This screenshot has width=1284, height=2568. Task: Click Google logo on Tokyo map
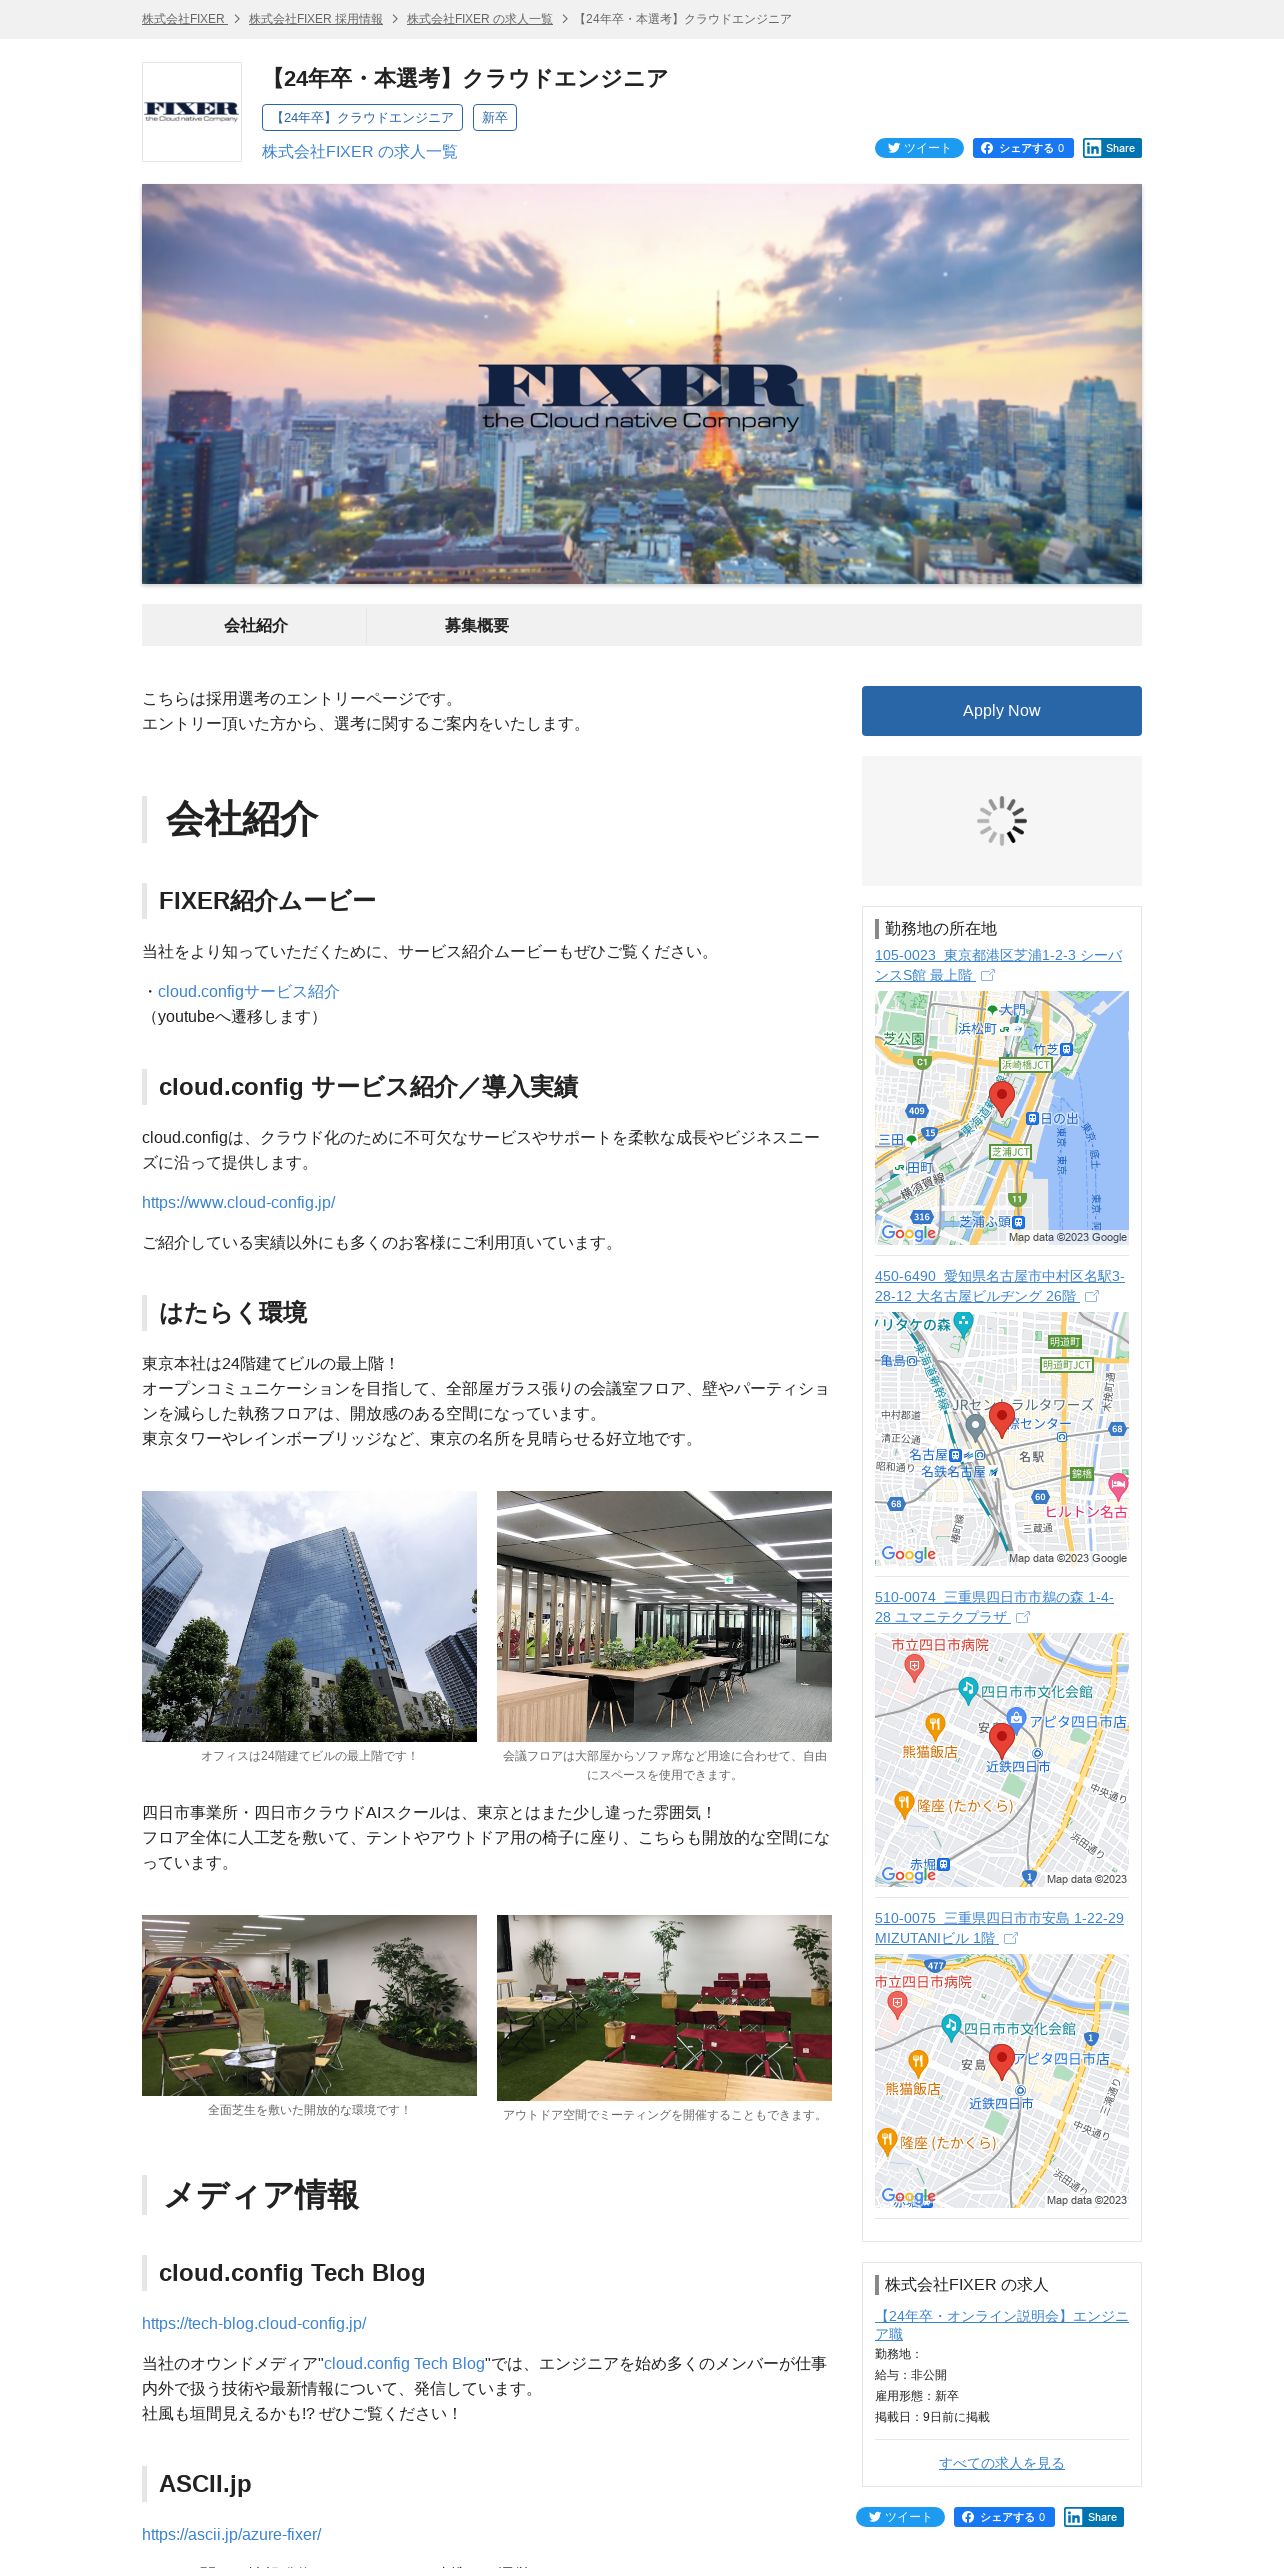[909, 1233]
